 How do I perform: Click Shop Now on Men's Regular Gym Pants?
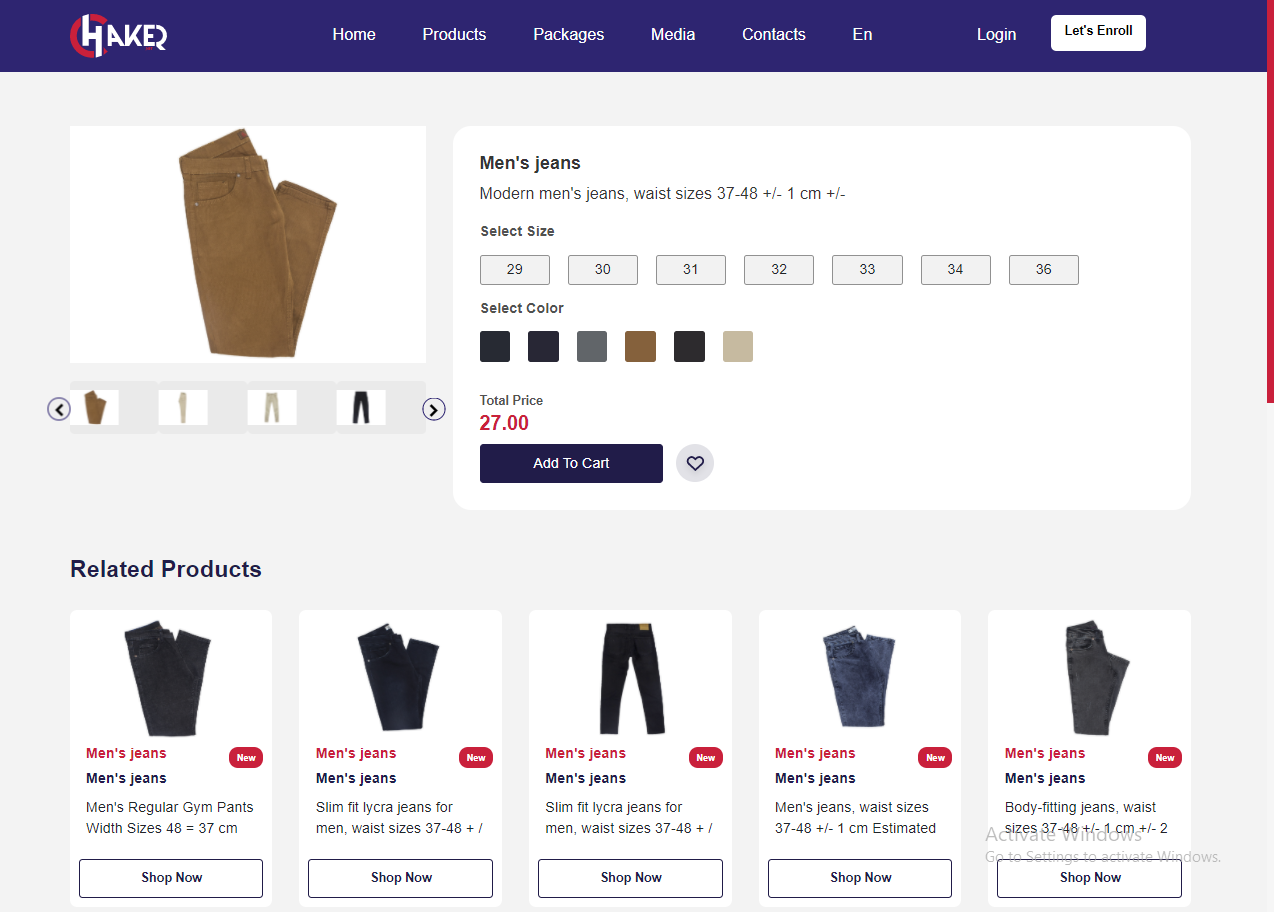pyautogui.click(x=171, y=878)
